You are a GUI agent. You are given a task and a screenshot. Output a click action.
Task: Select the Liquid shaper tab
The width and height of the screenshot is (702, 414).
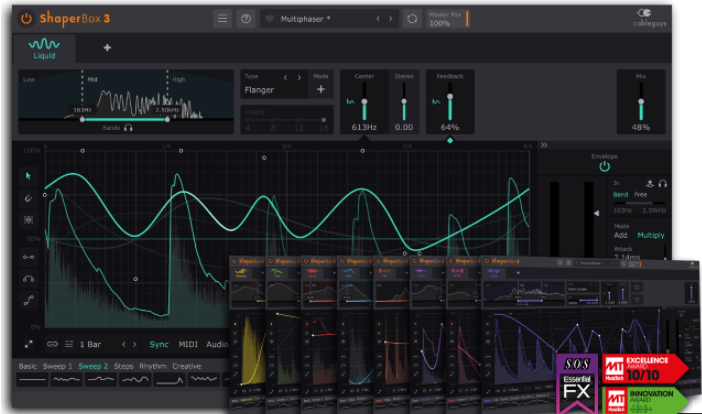click(x=43, y=48)
